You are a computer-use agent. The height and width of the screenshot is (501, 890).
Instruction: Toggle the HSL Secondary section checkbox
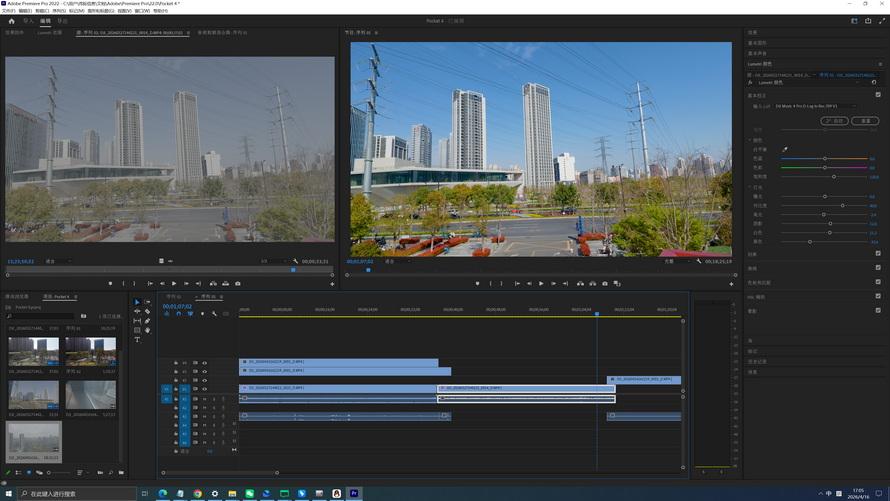pos(878,297)
